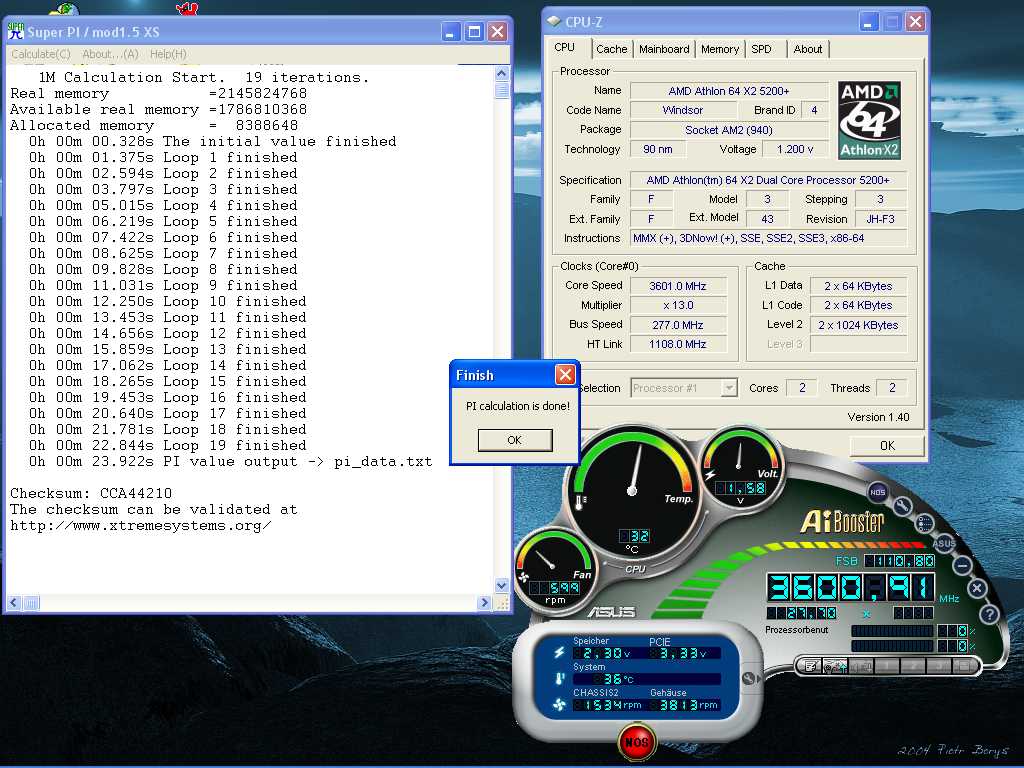Click the Gehäuse 3813 rpm readout

tap(684, 705)
